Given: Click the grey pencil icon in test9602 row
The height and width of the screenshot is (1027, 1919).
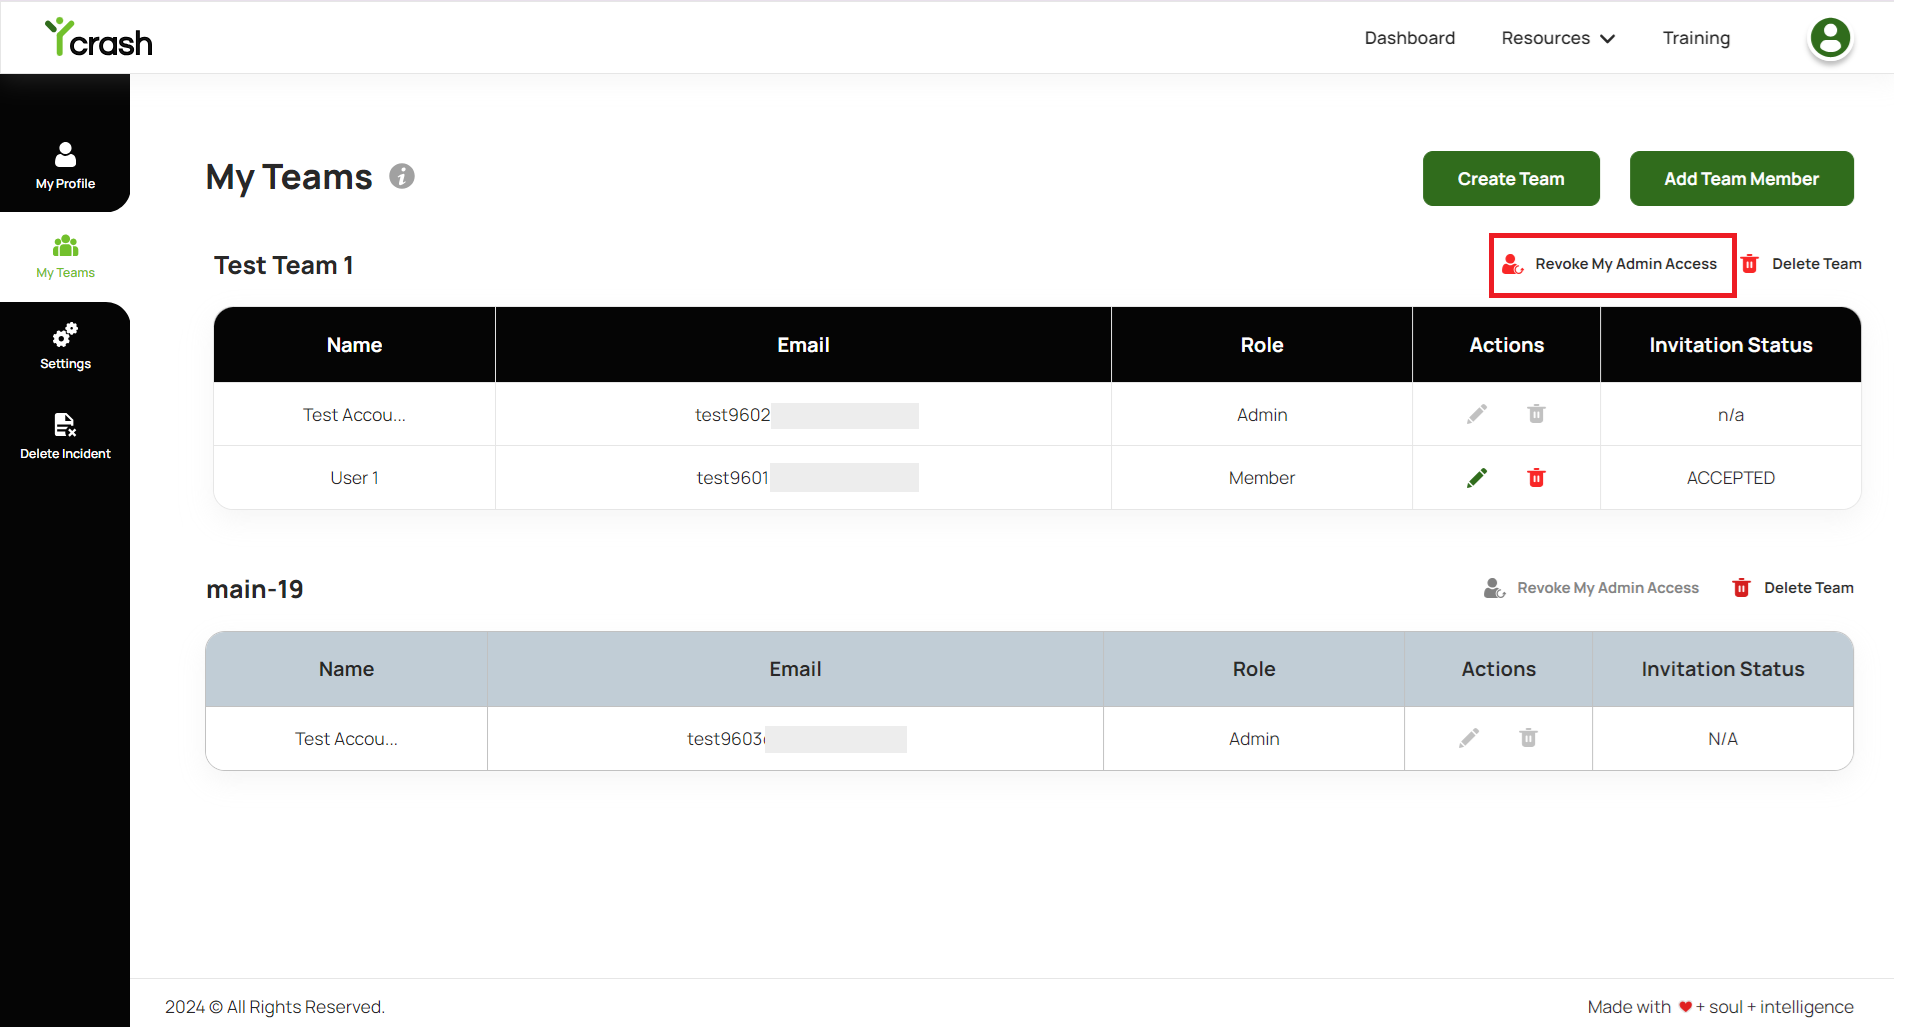Looking at the screenshot, I should click(1477, 414).
